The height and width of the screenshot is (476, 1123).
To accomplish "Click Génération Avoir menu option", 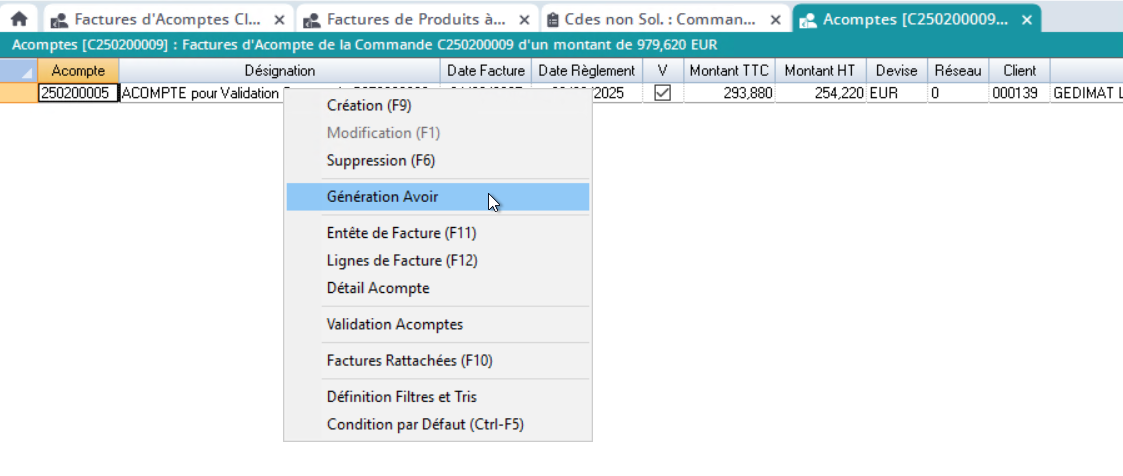I will coord(382,197).
